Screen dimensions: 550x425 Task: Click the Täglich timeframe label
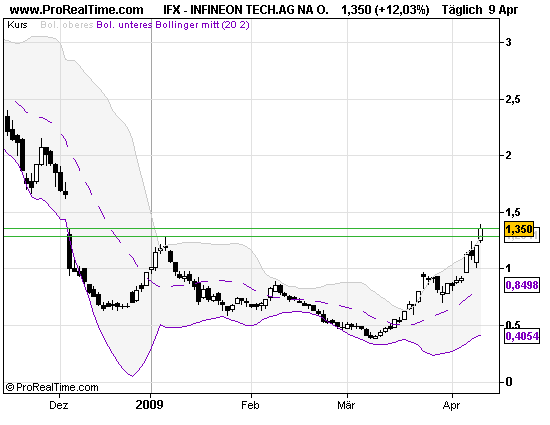click(462, 10)
